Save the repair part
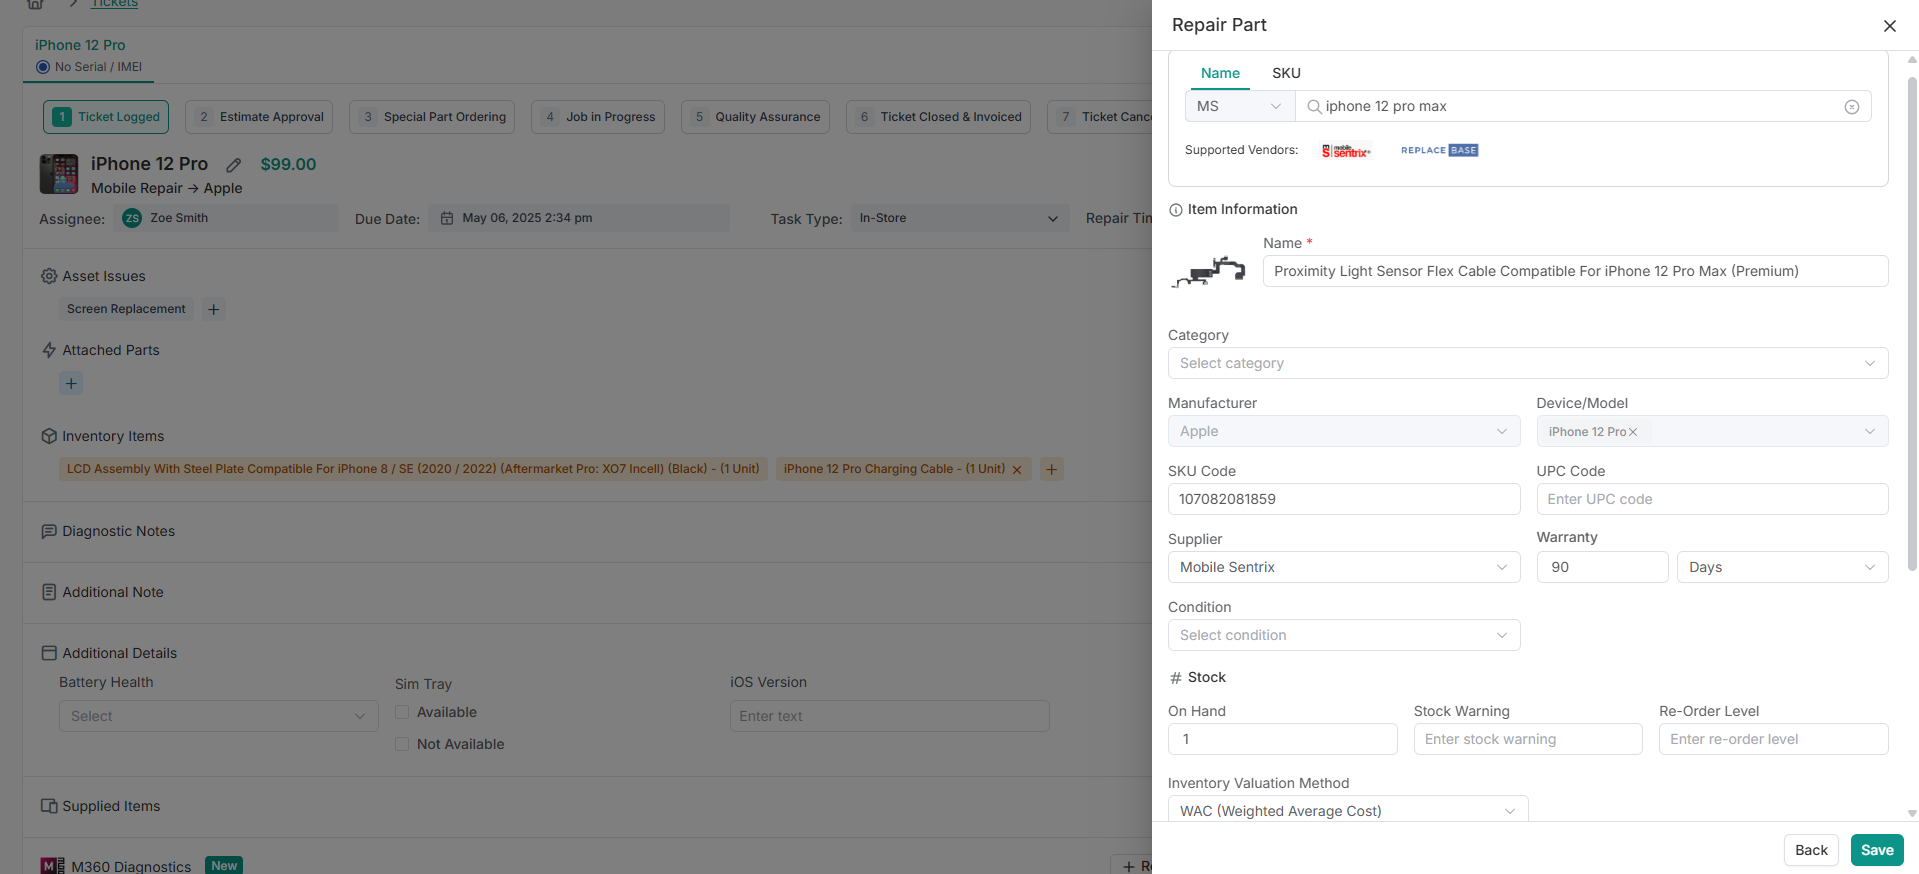Screen dimensions: 1919x874 1877,850
